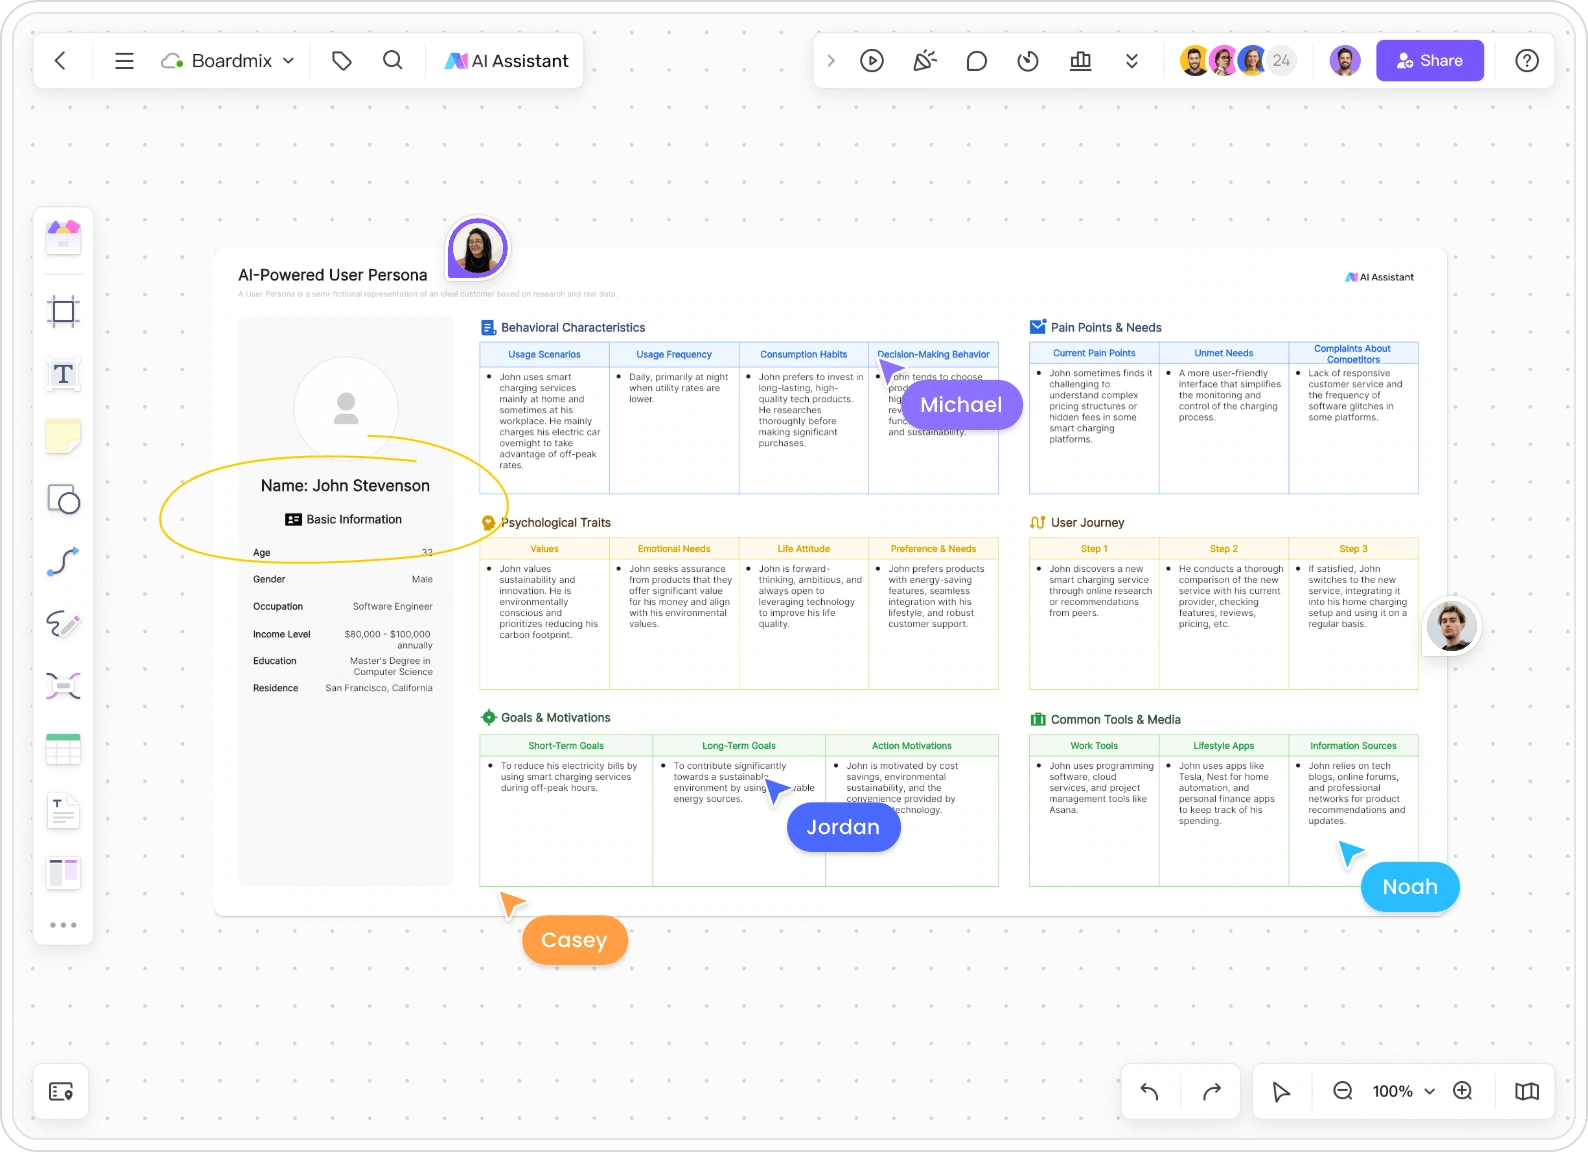The width and height of the screenshot is (1588, 1152).
Task: Click the celebration confetti icon
Action: pyautogui.click(x=925, y=61)
